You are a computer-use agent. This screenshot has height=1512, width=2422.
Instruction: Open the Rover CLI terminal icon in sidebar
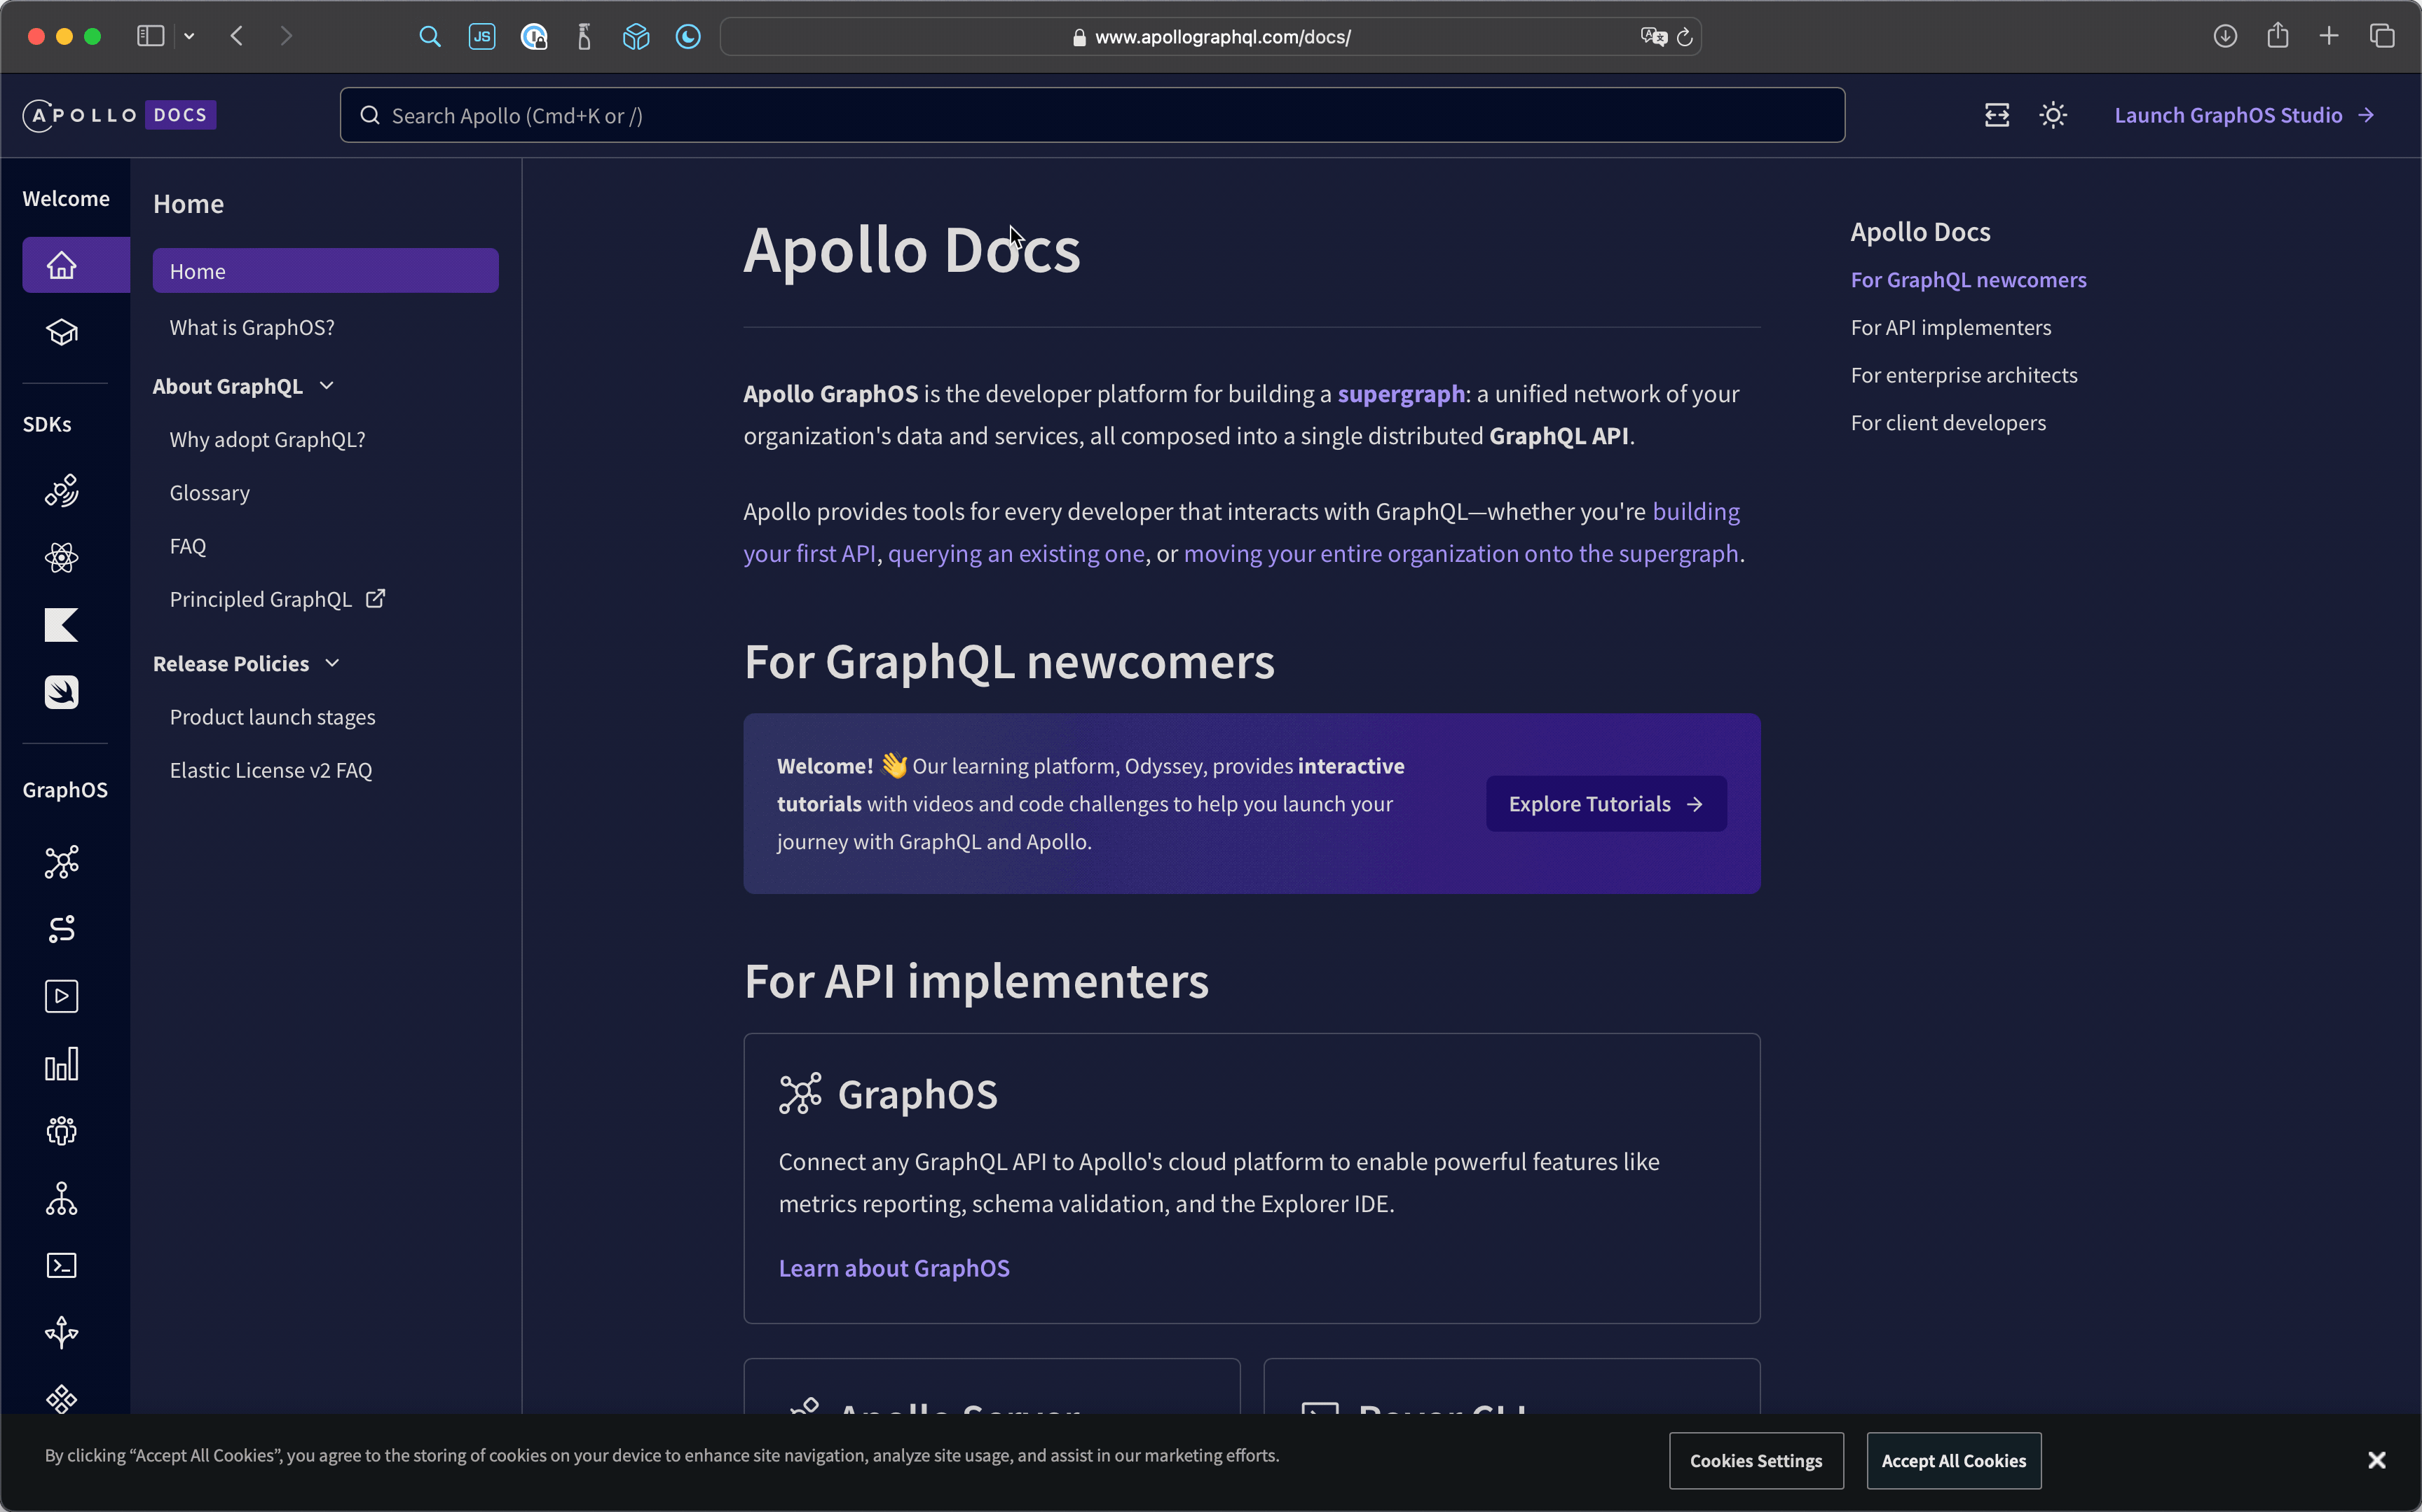tap(61, 1265)
